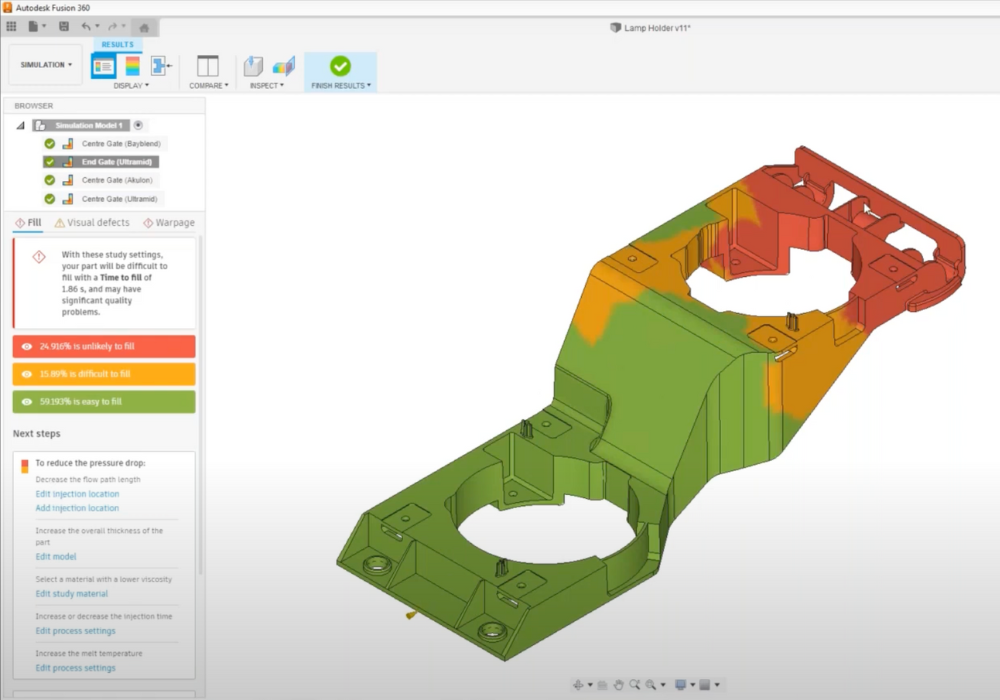The width and height of the screenshot is (1000, 700).
Task: Open the display settings monitor icon
Action: (x=680, y=685)
